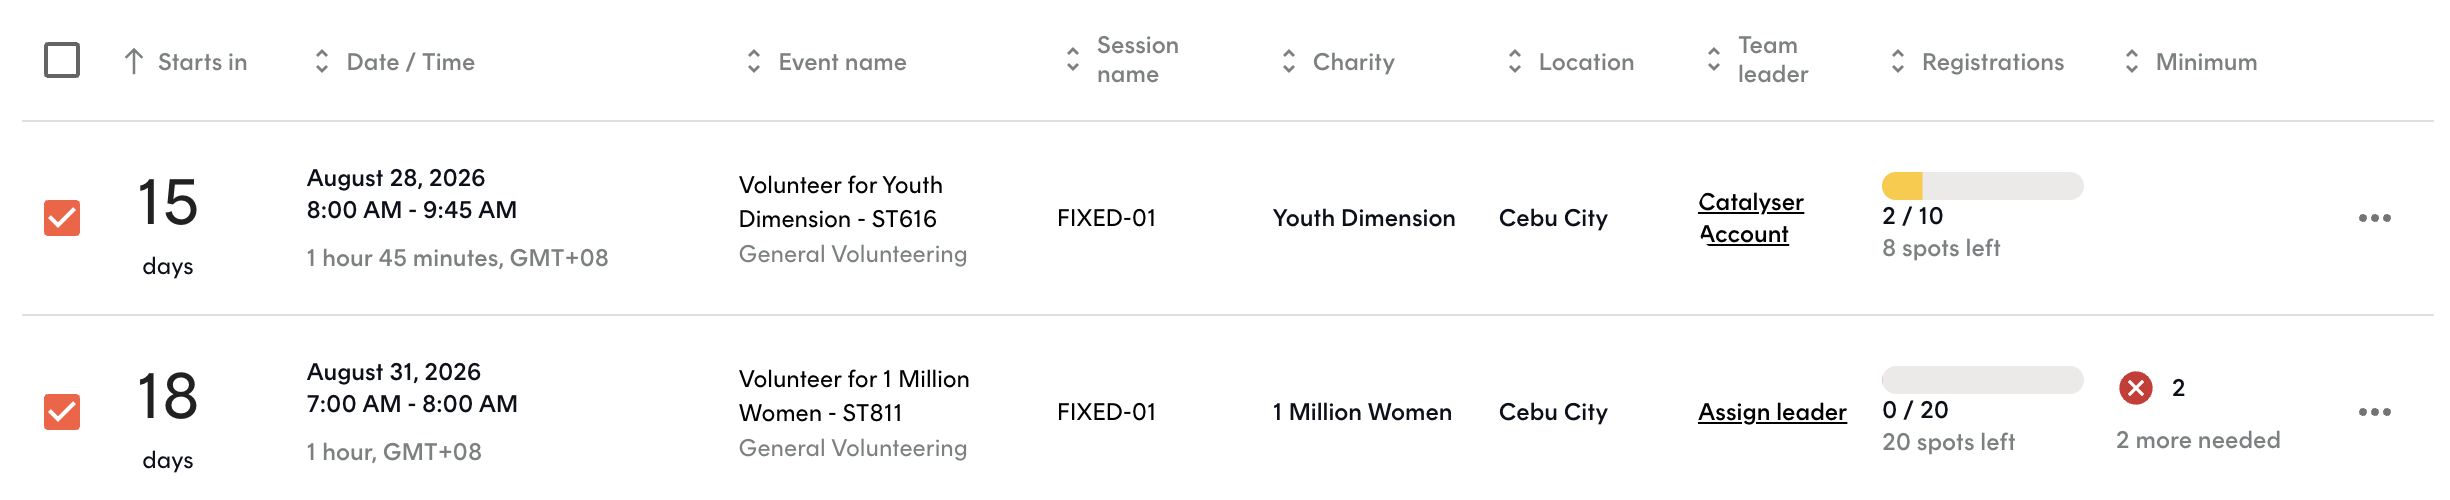Click the Date / Time sort arrows icon
Image resolution: width=2450 pixels, height=500 pixels.
[321, 62]
